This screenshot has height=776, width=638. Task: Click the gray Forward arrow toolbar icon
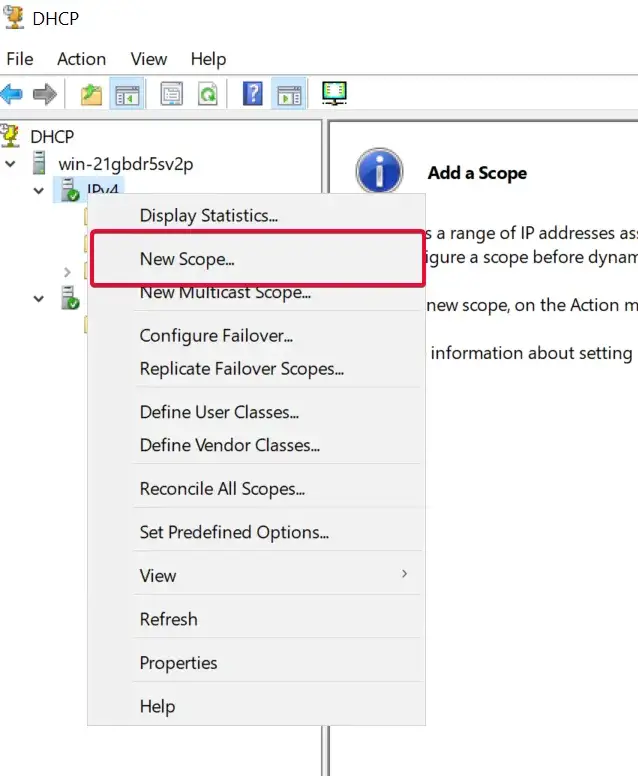(x=44, y=95)
